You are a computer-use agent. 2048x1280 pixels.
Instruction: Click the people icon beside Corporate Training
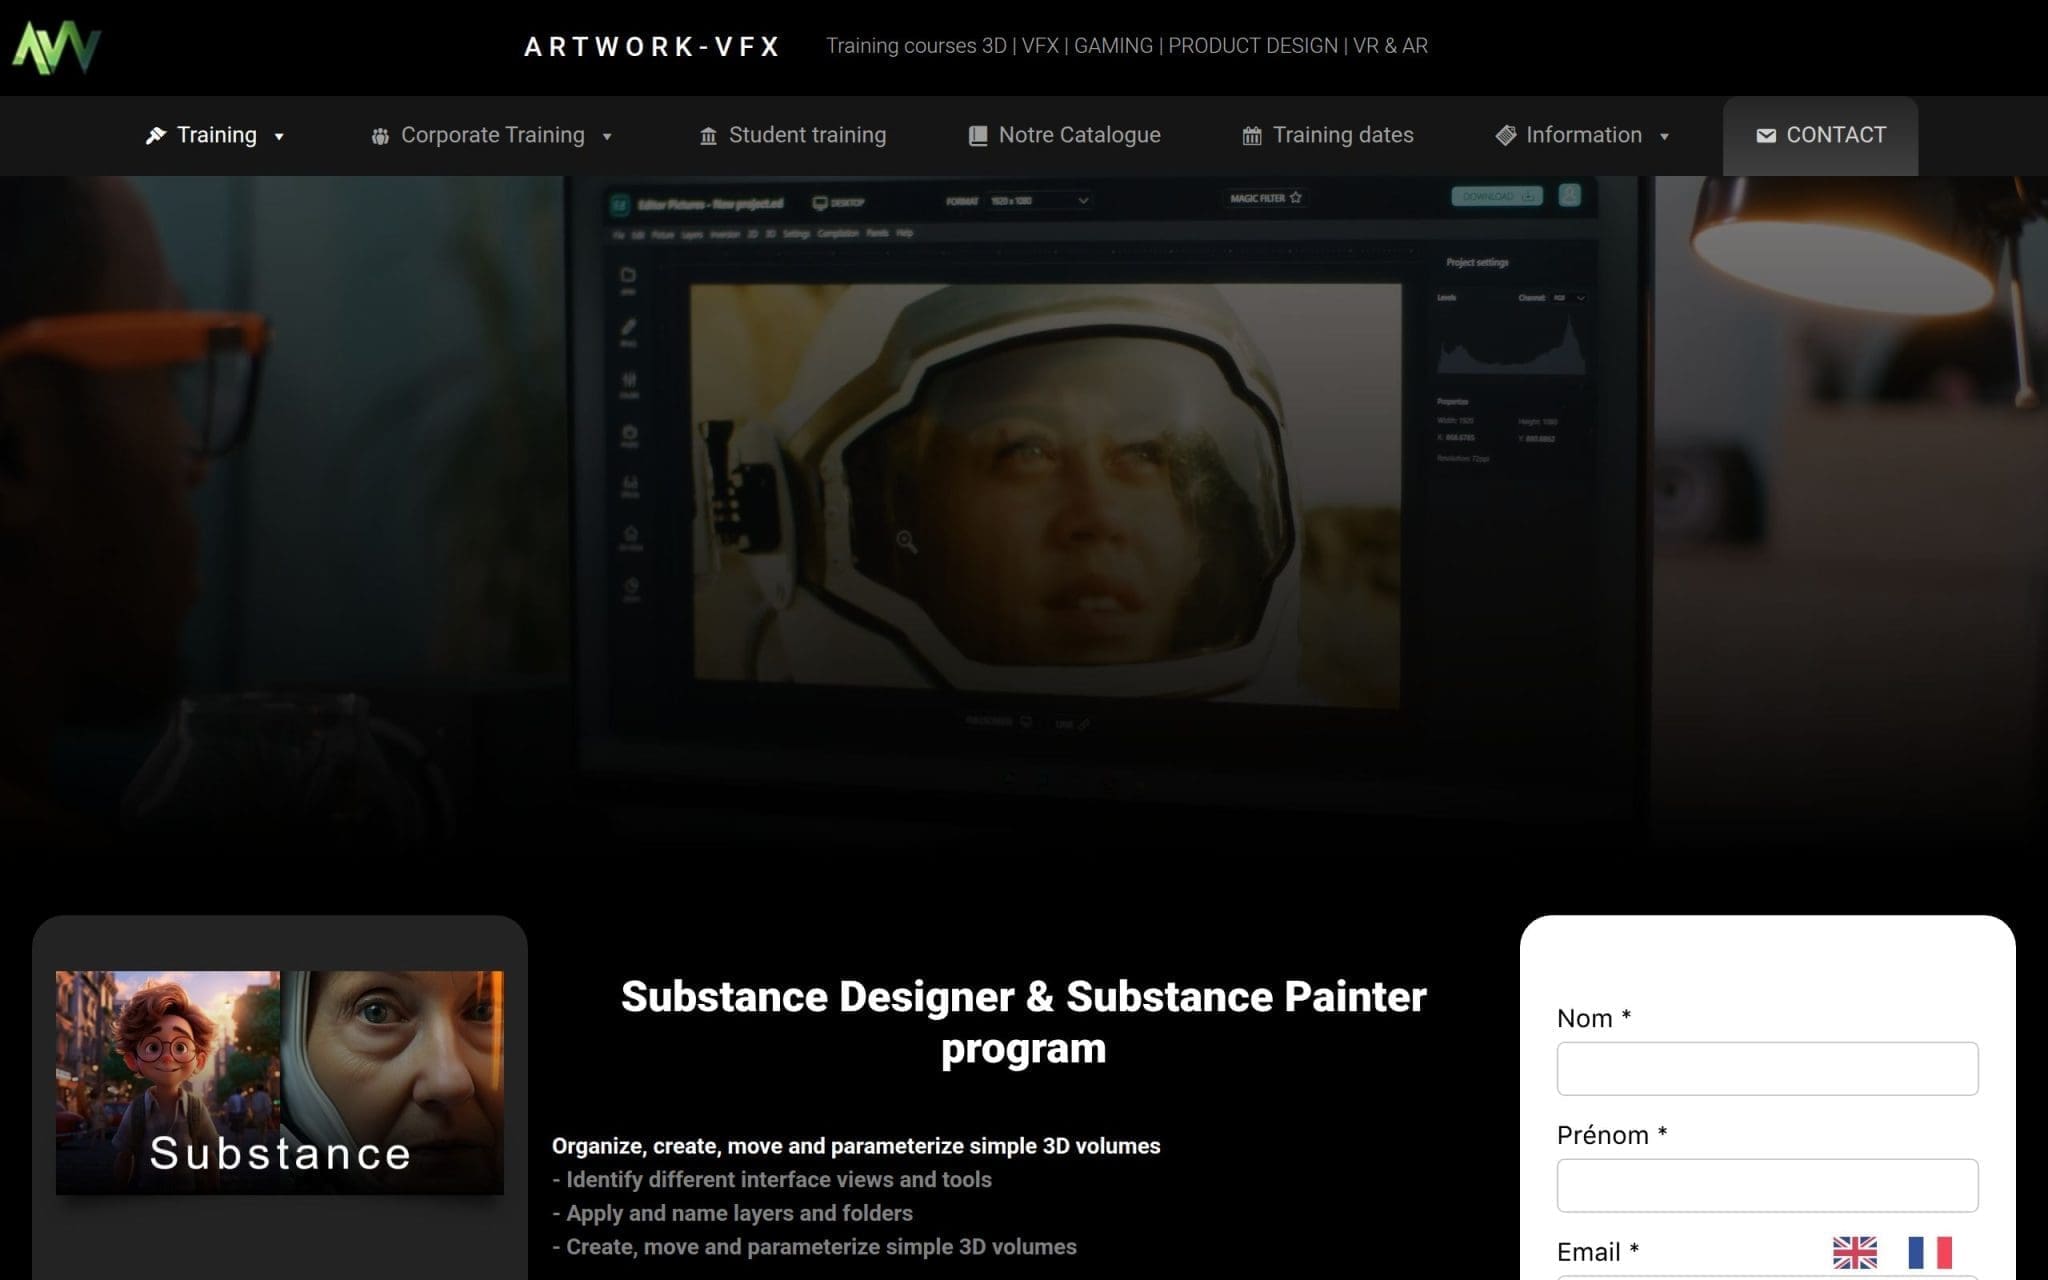(x=380, y=136)
